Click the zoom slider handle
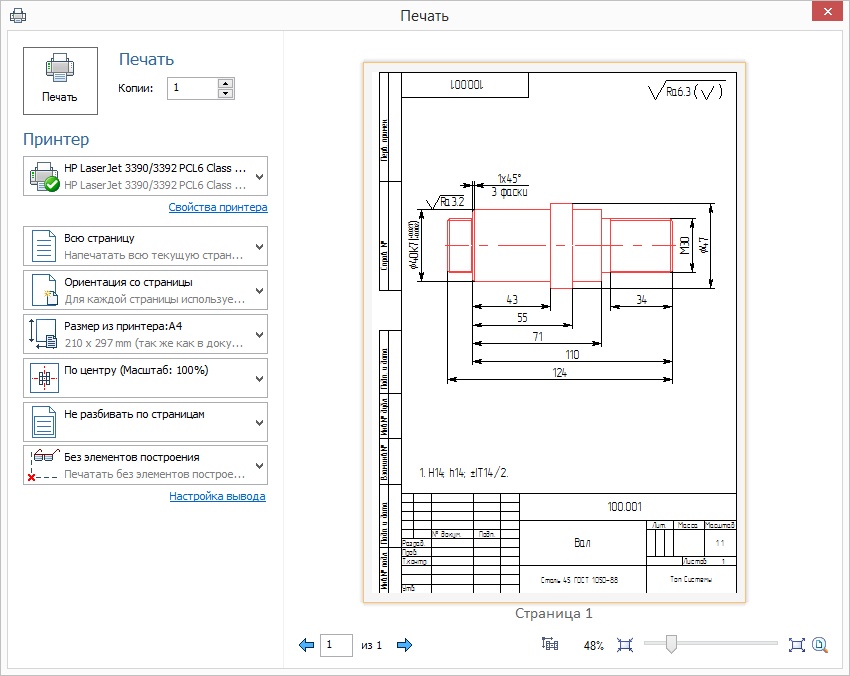850x676 pixels. [x=671, y=645]
